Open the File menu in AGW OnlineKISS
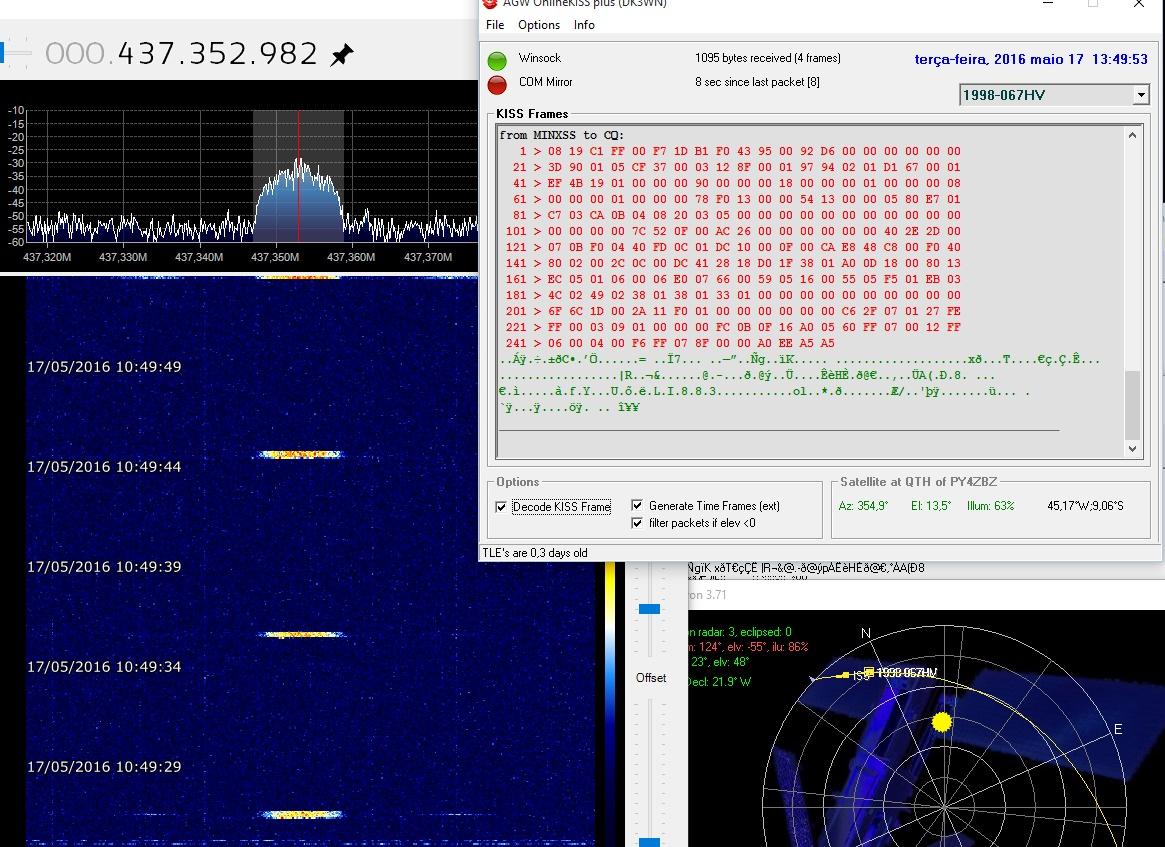Image resolution: width=1165 pixels, height=847 pixels. click(495, 25)
